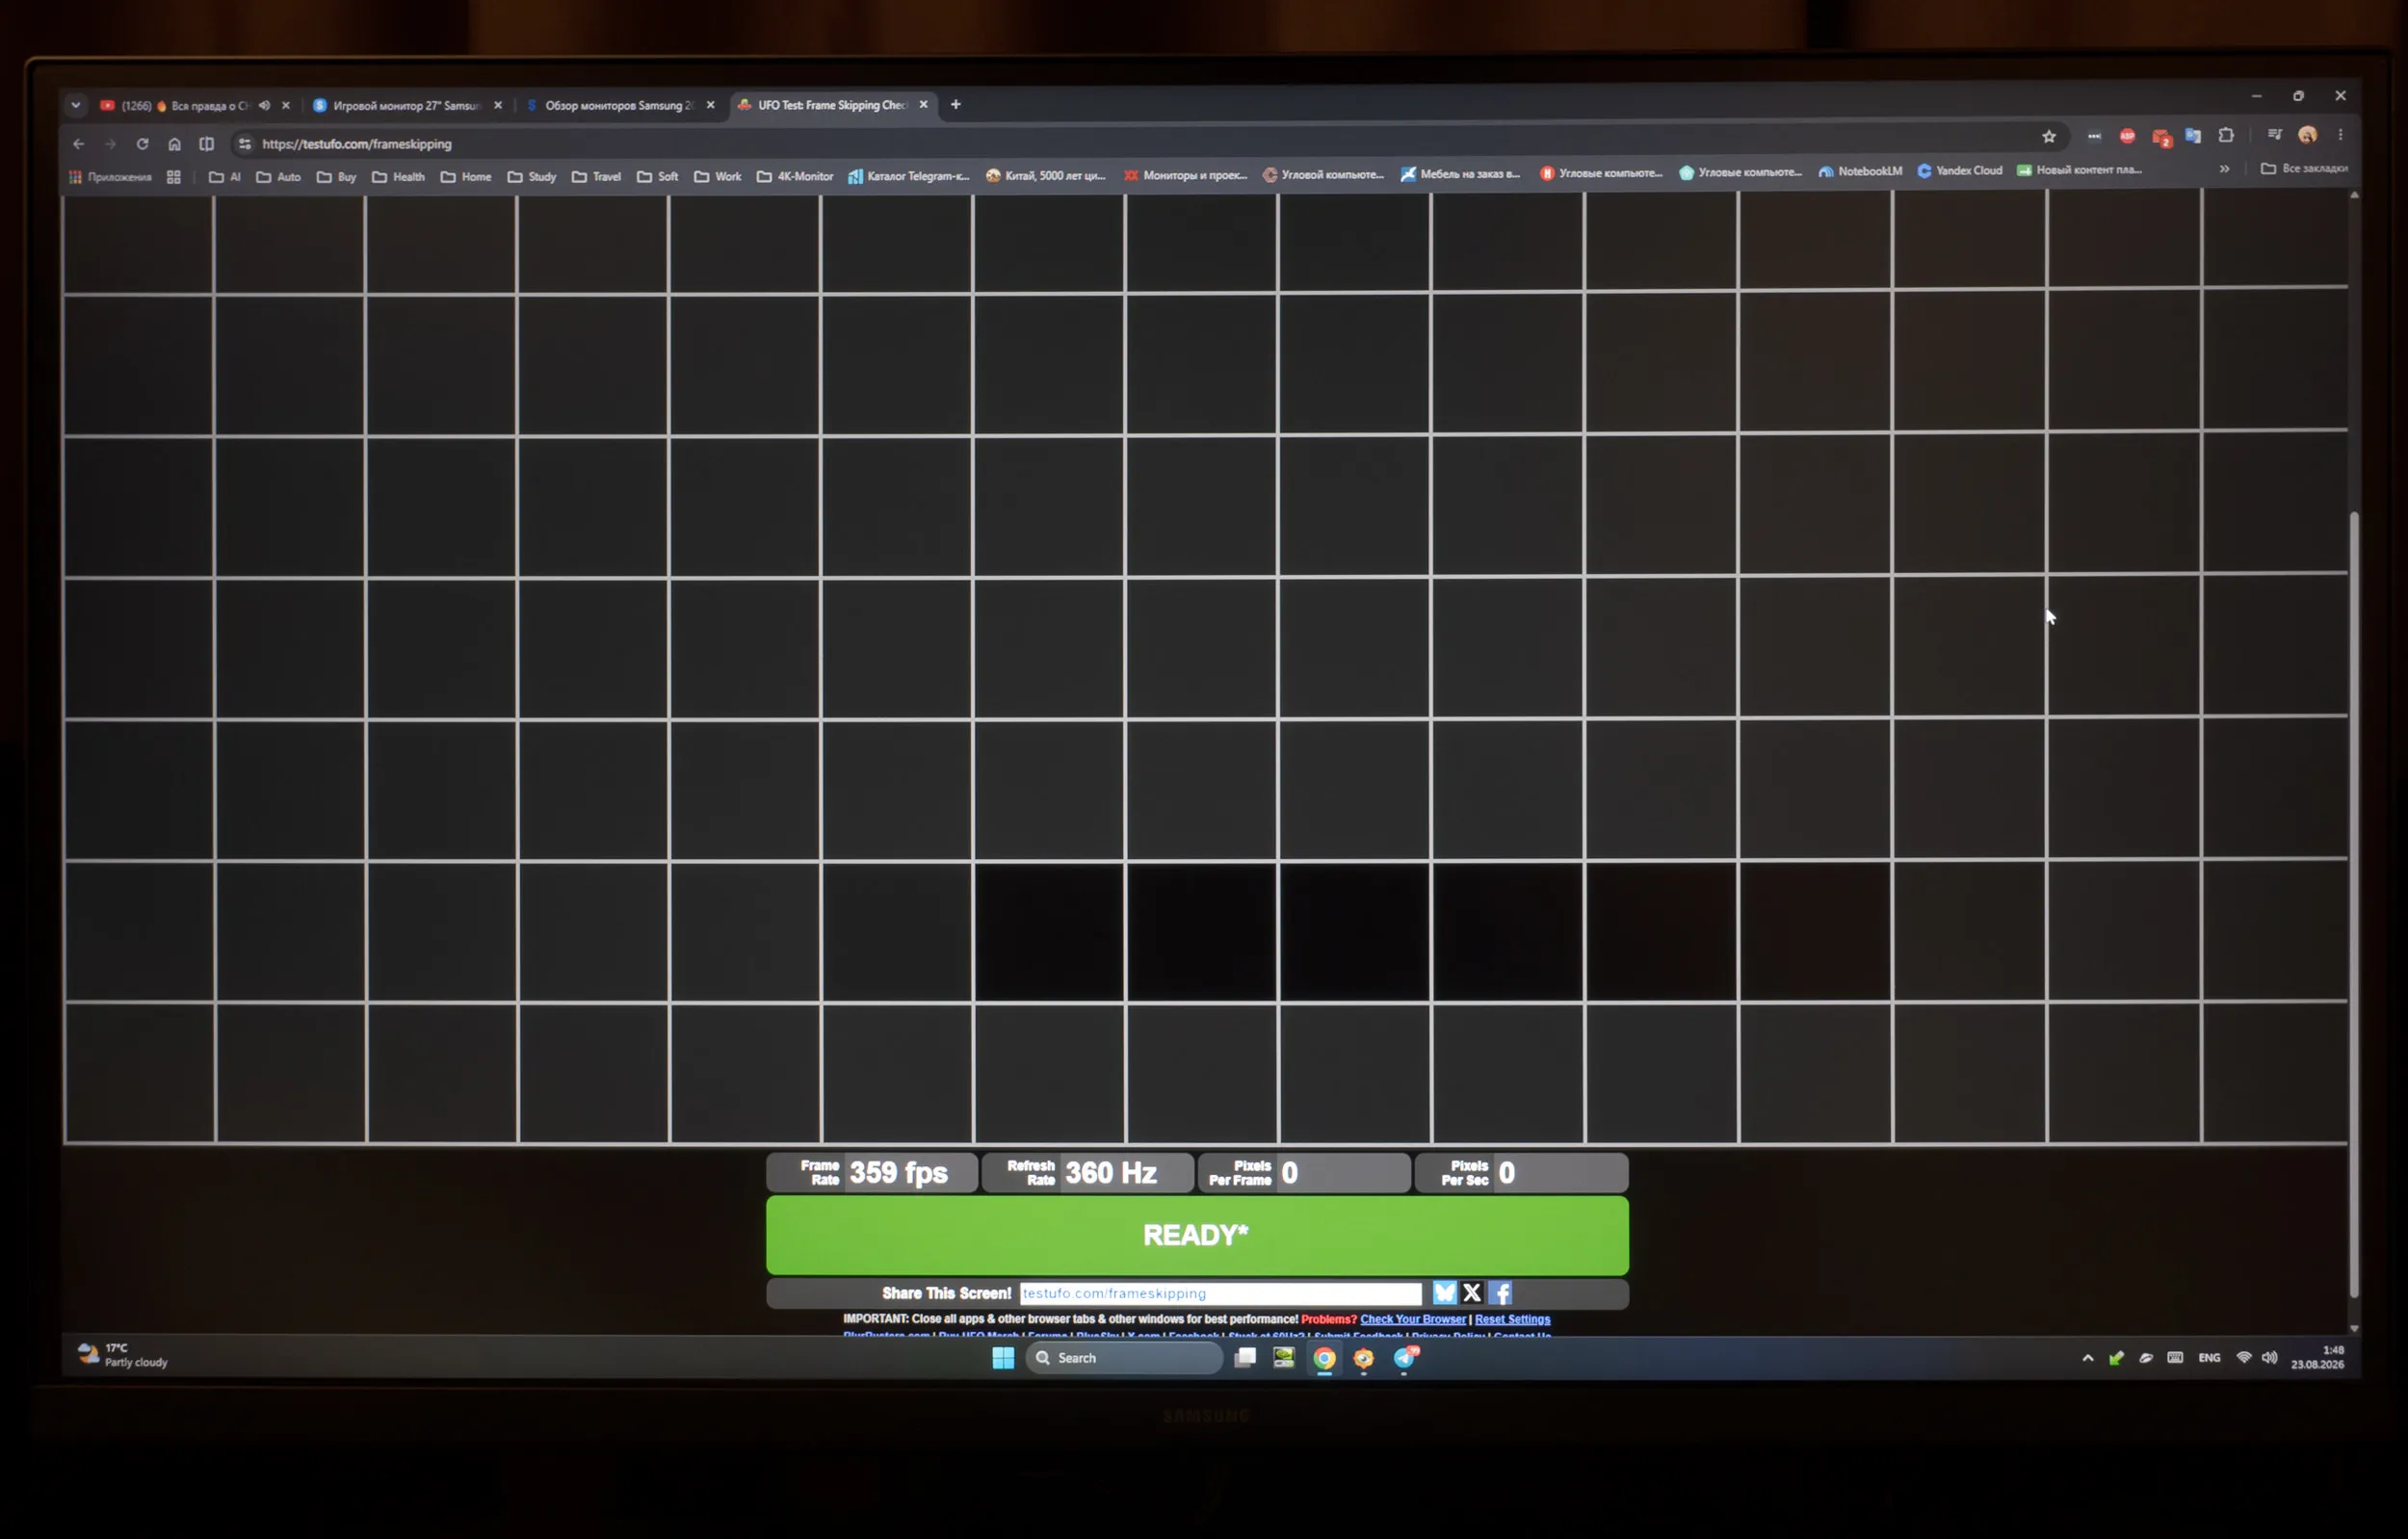Open the volume icon in system tray
This screenshot has width=2408, height=1539.
coord(2269,1357)
